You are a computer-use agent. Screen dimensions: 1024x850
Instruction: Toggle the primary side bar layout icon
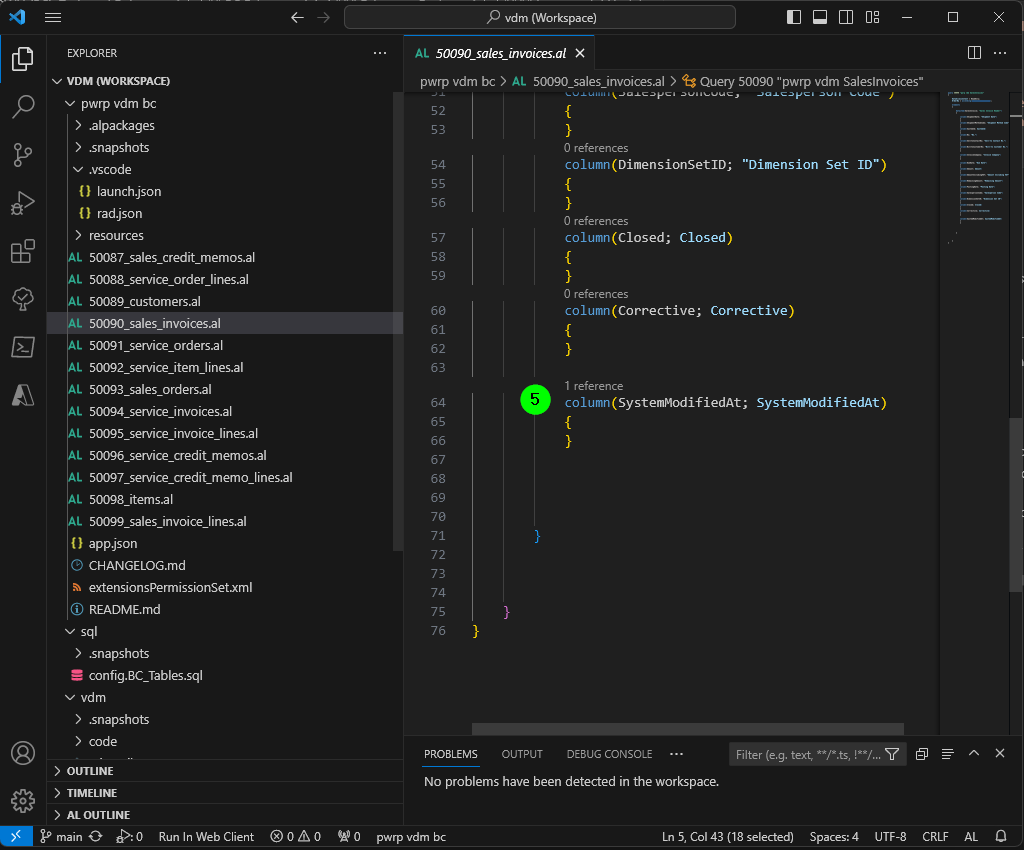click(793, 18)
